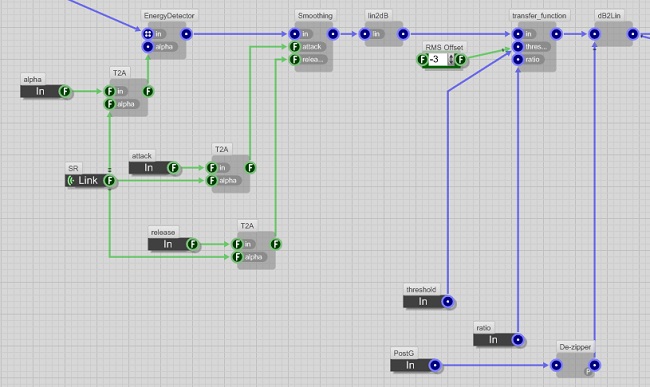Click the De-zipper node title

(575, 347)
